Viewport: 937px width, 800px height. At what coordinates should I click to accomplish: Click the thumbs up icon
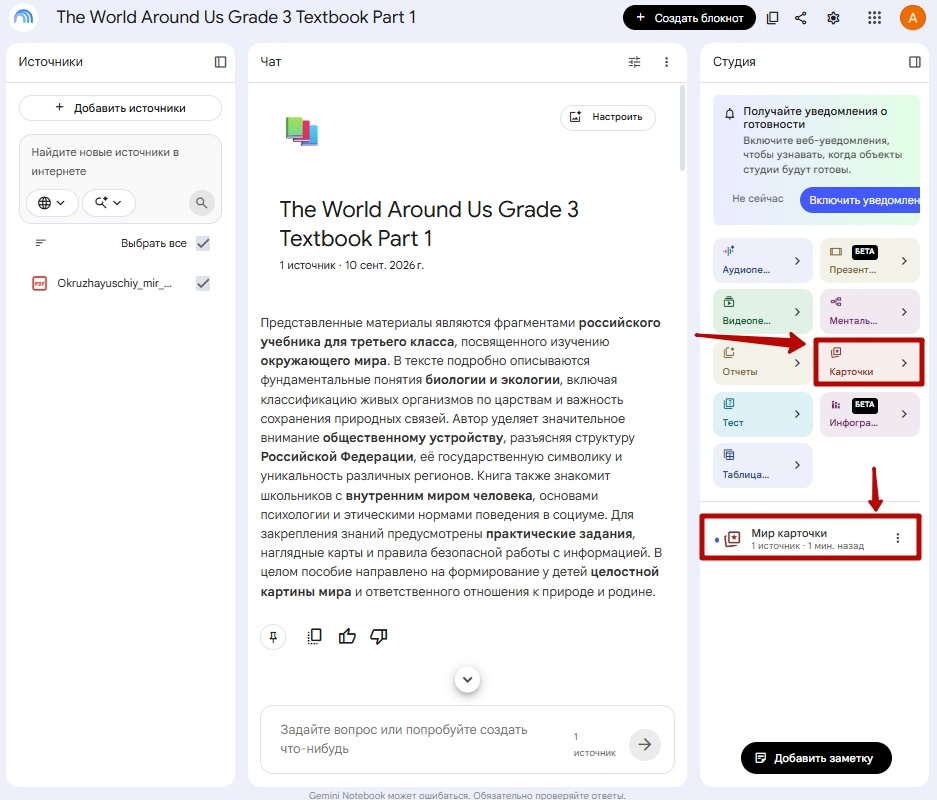coord(347,636)
